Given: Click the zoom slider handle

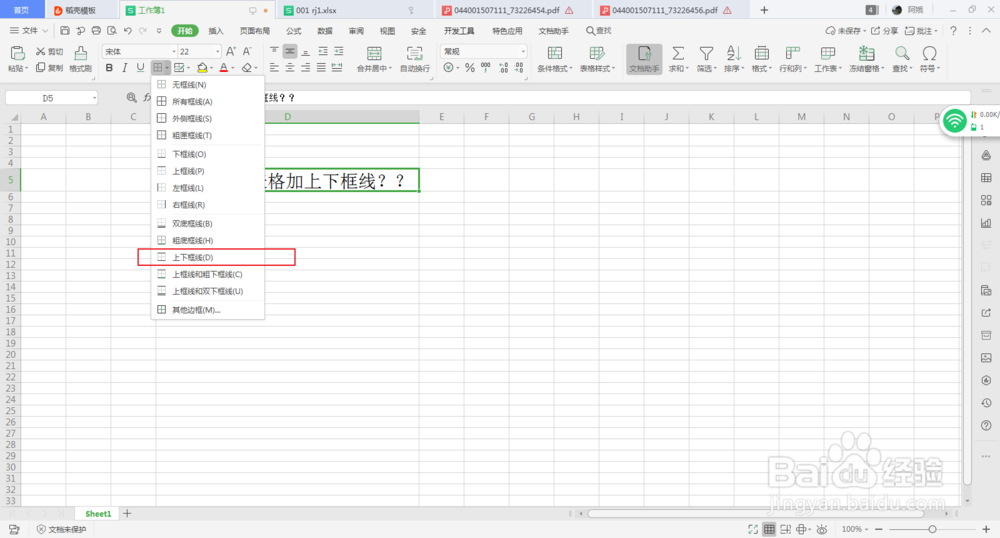Looking at the screenshot, I should (932, 529).
